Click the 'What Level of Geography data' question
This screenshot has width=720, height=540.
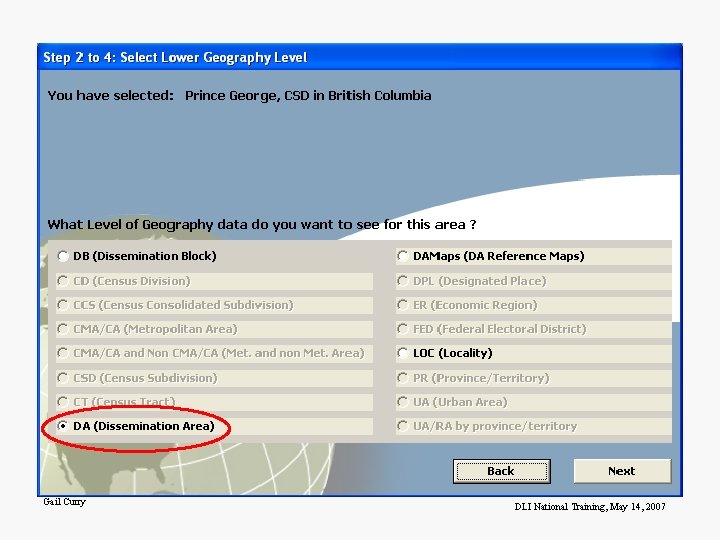click(x=262, y=225)
